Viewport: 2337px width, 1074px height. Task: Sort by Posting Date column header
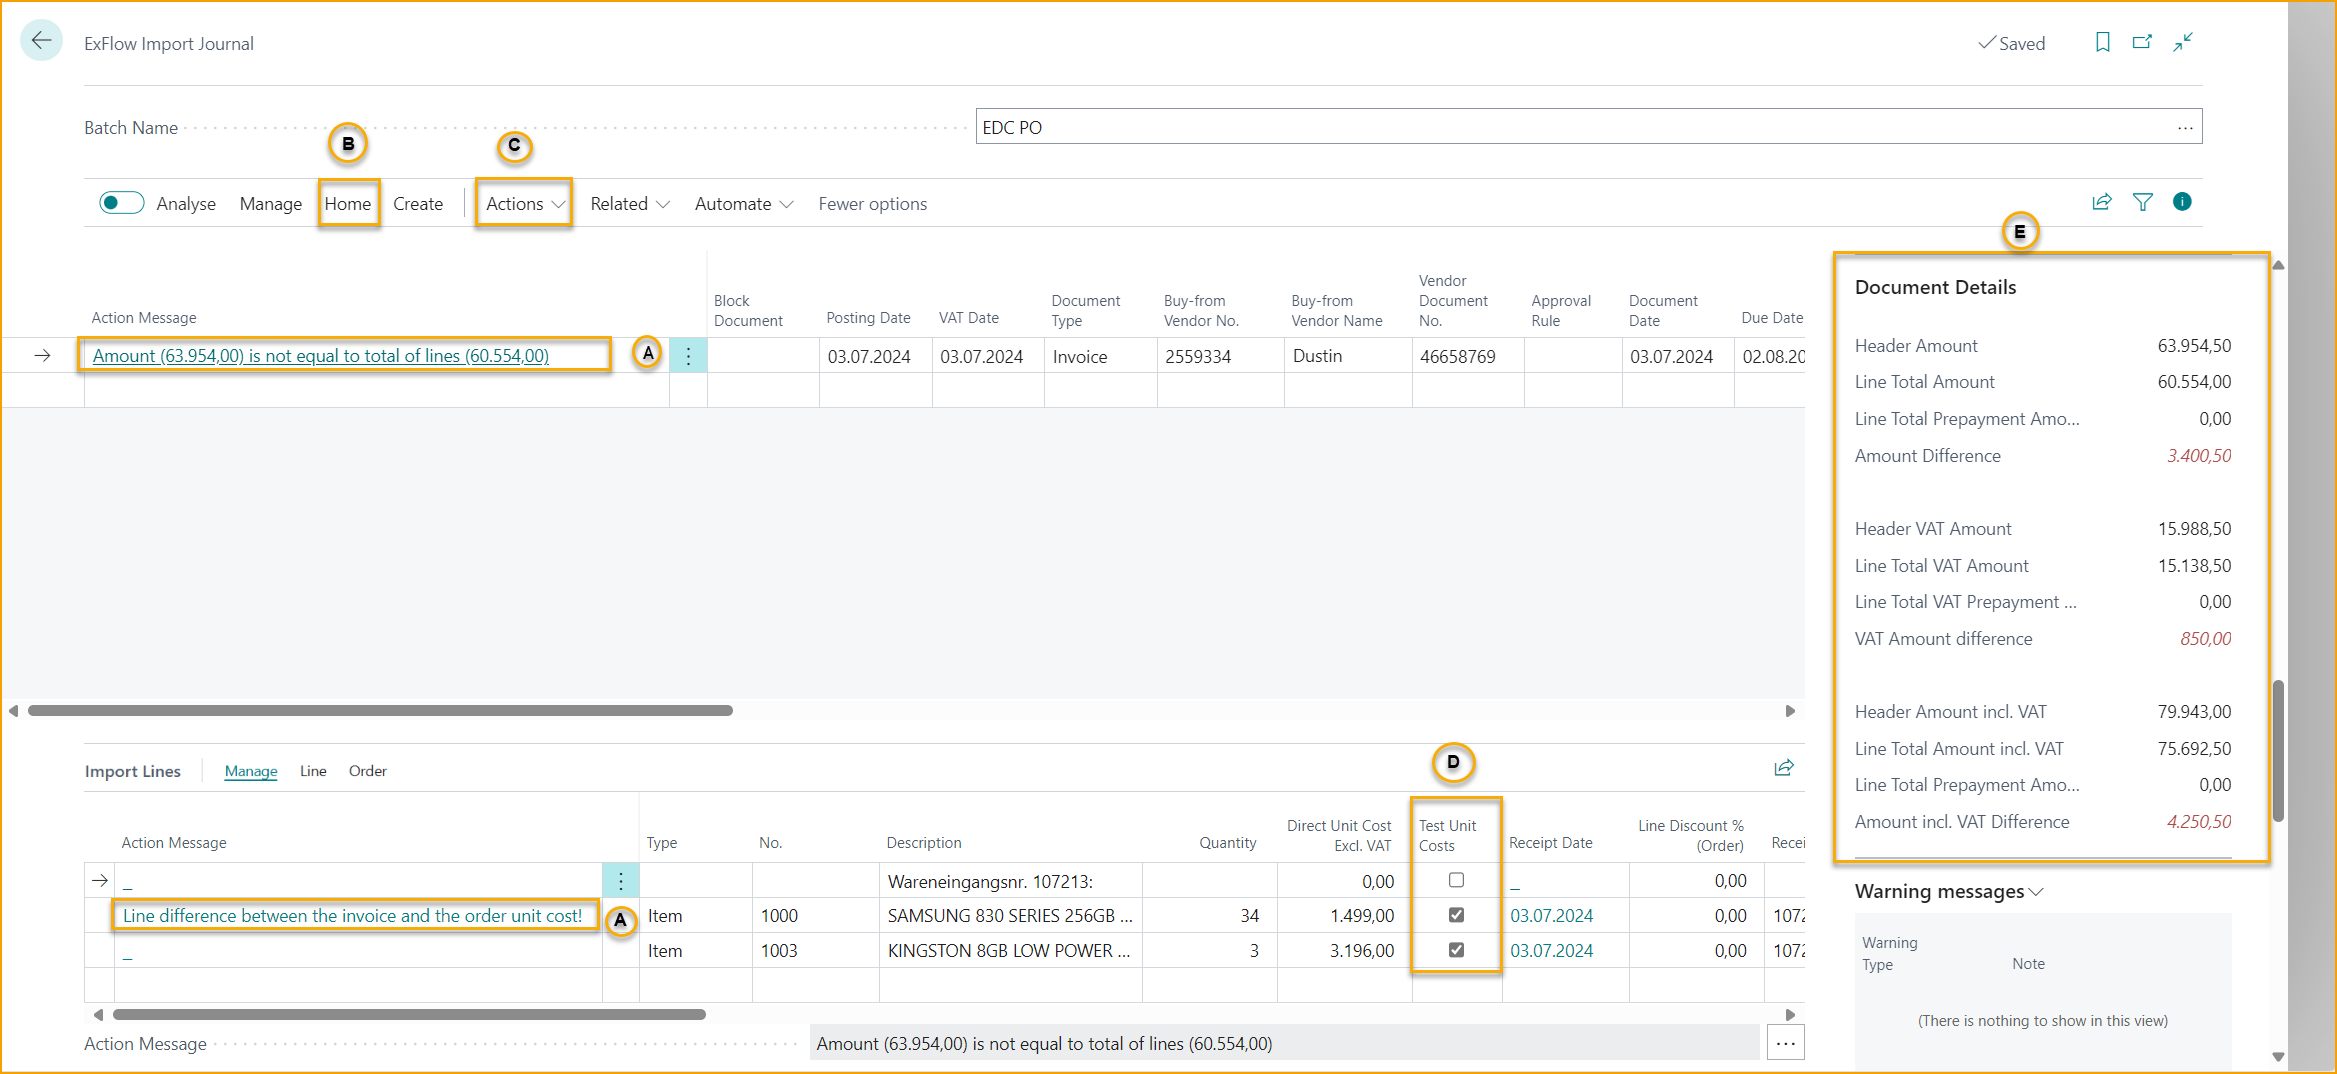click(868, 318)
